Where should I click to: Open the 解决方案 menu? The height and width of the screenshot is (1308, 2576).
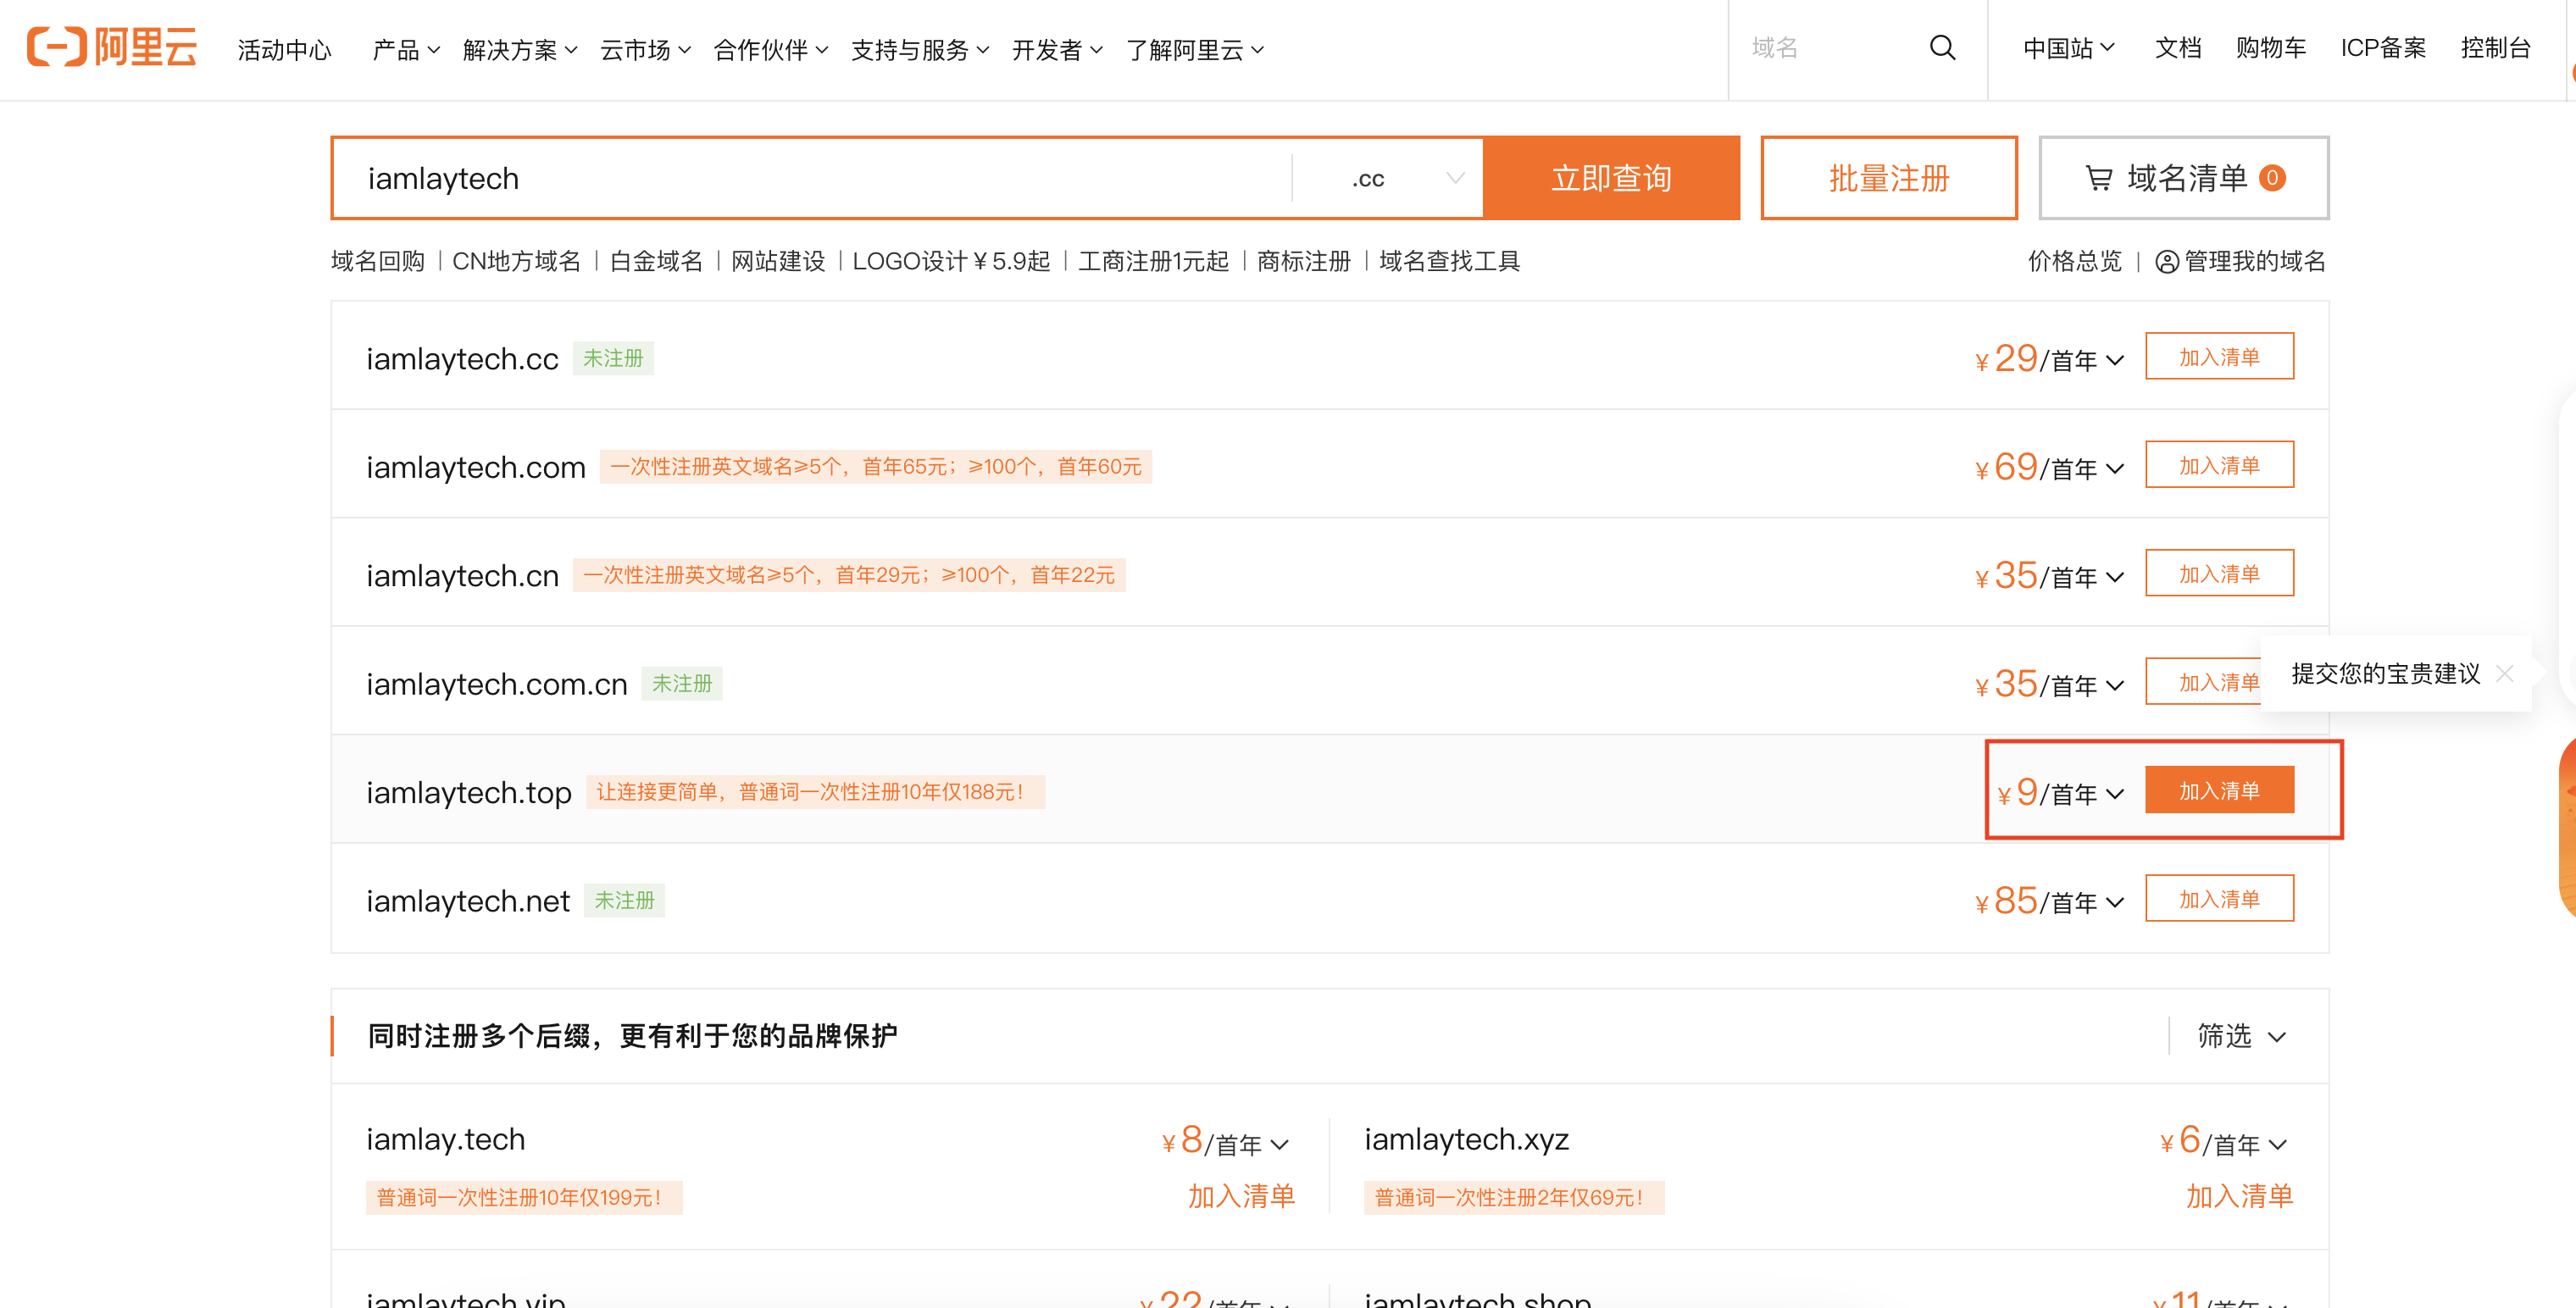click(x=520, y=49)
